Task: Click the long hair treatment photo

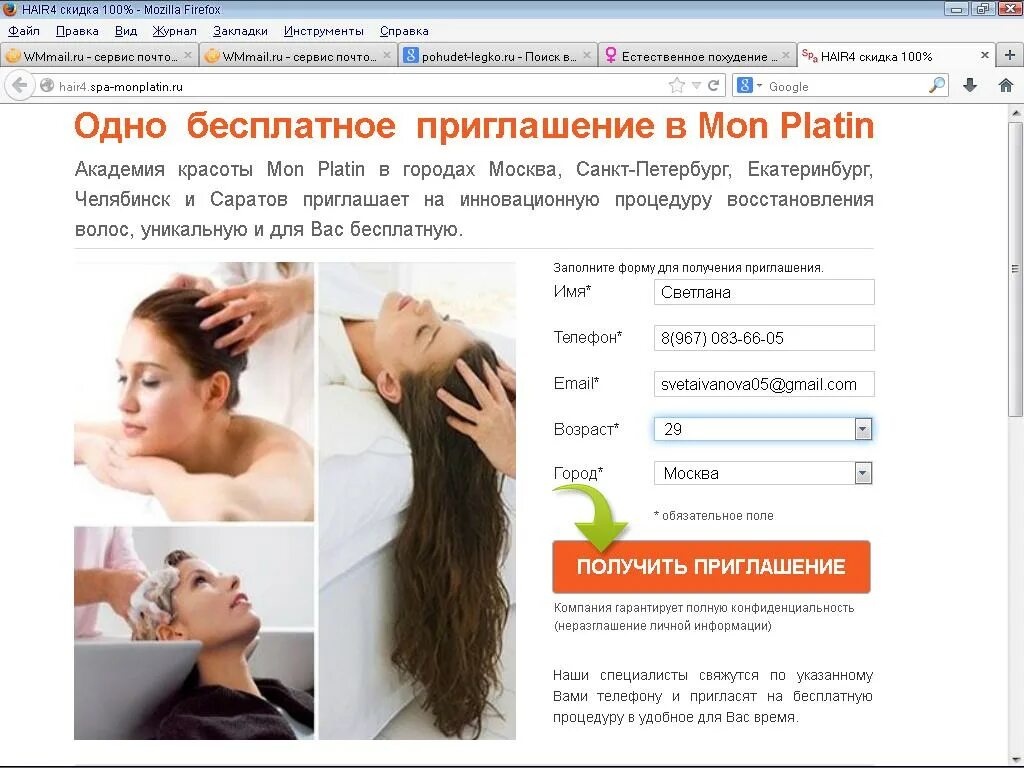Action: click(417, 501)
